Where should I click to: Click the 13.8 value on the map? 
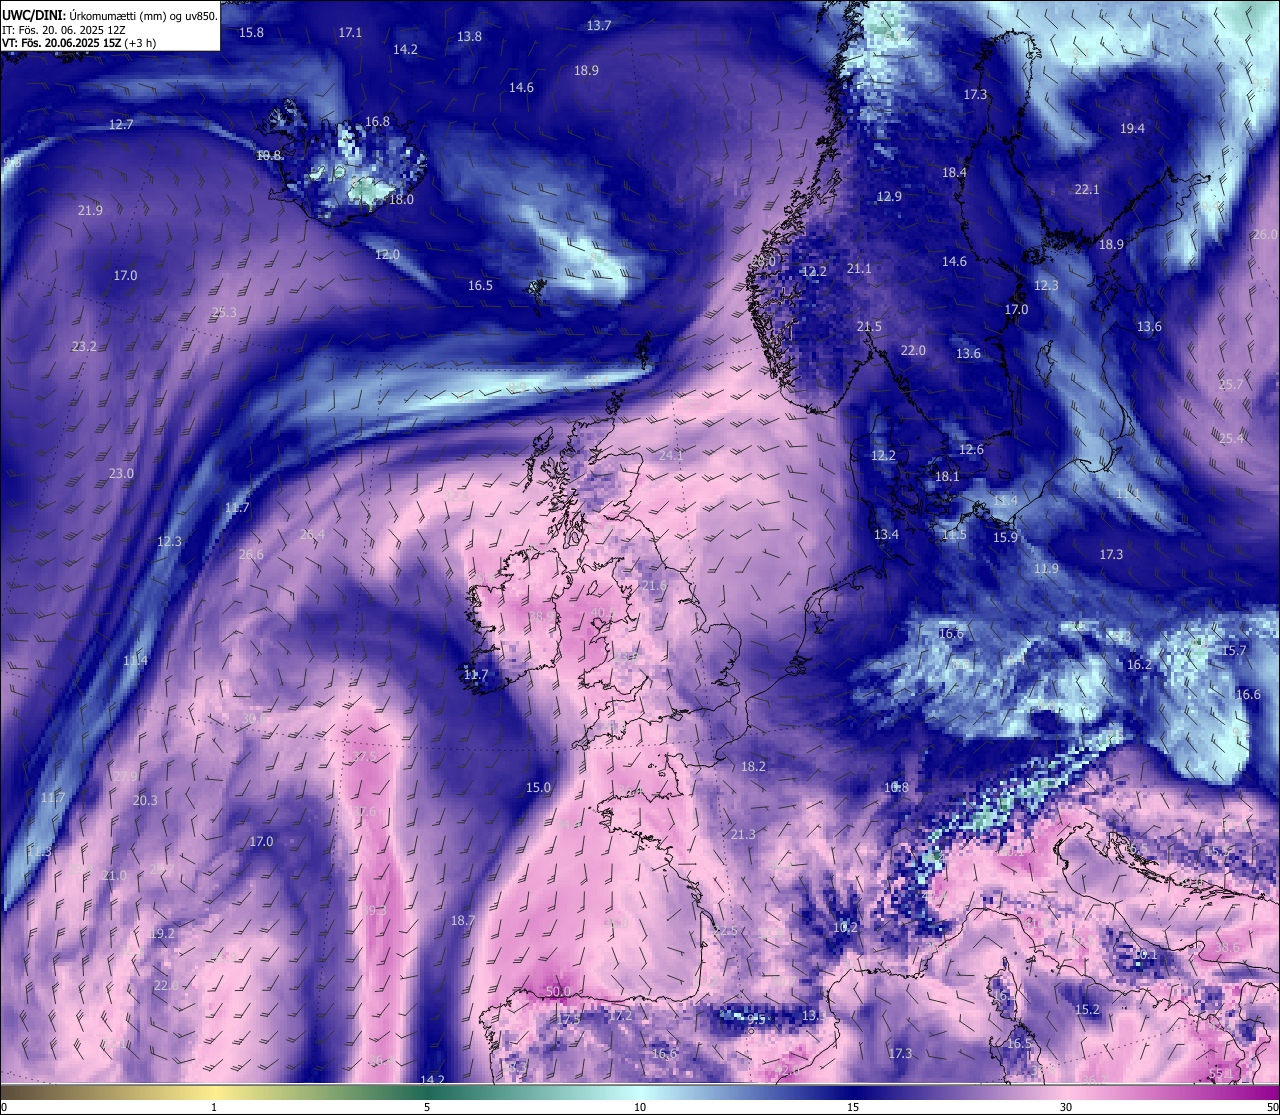point(469,36)
